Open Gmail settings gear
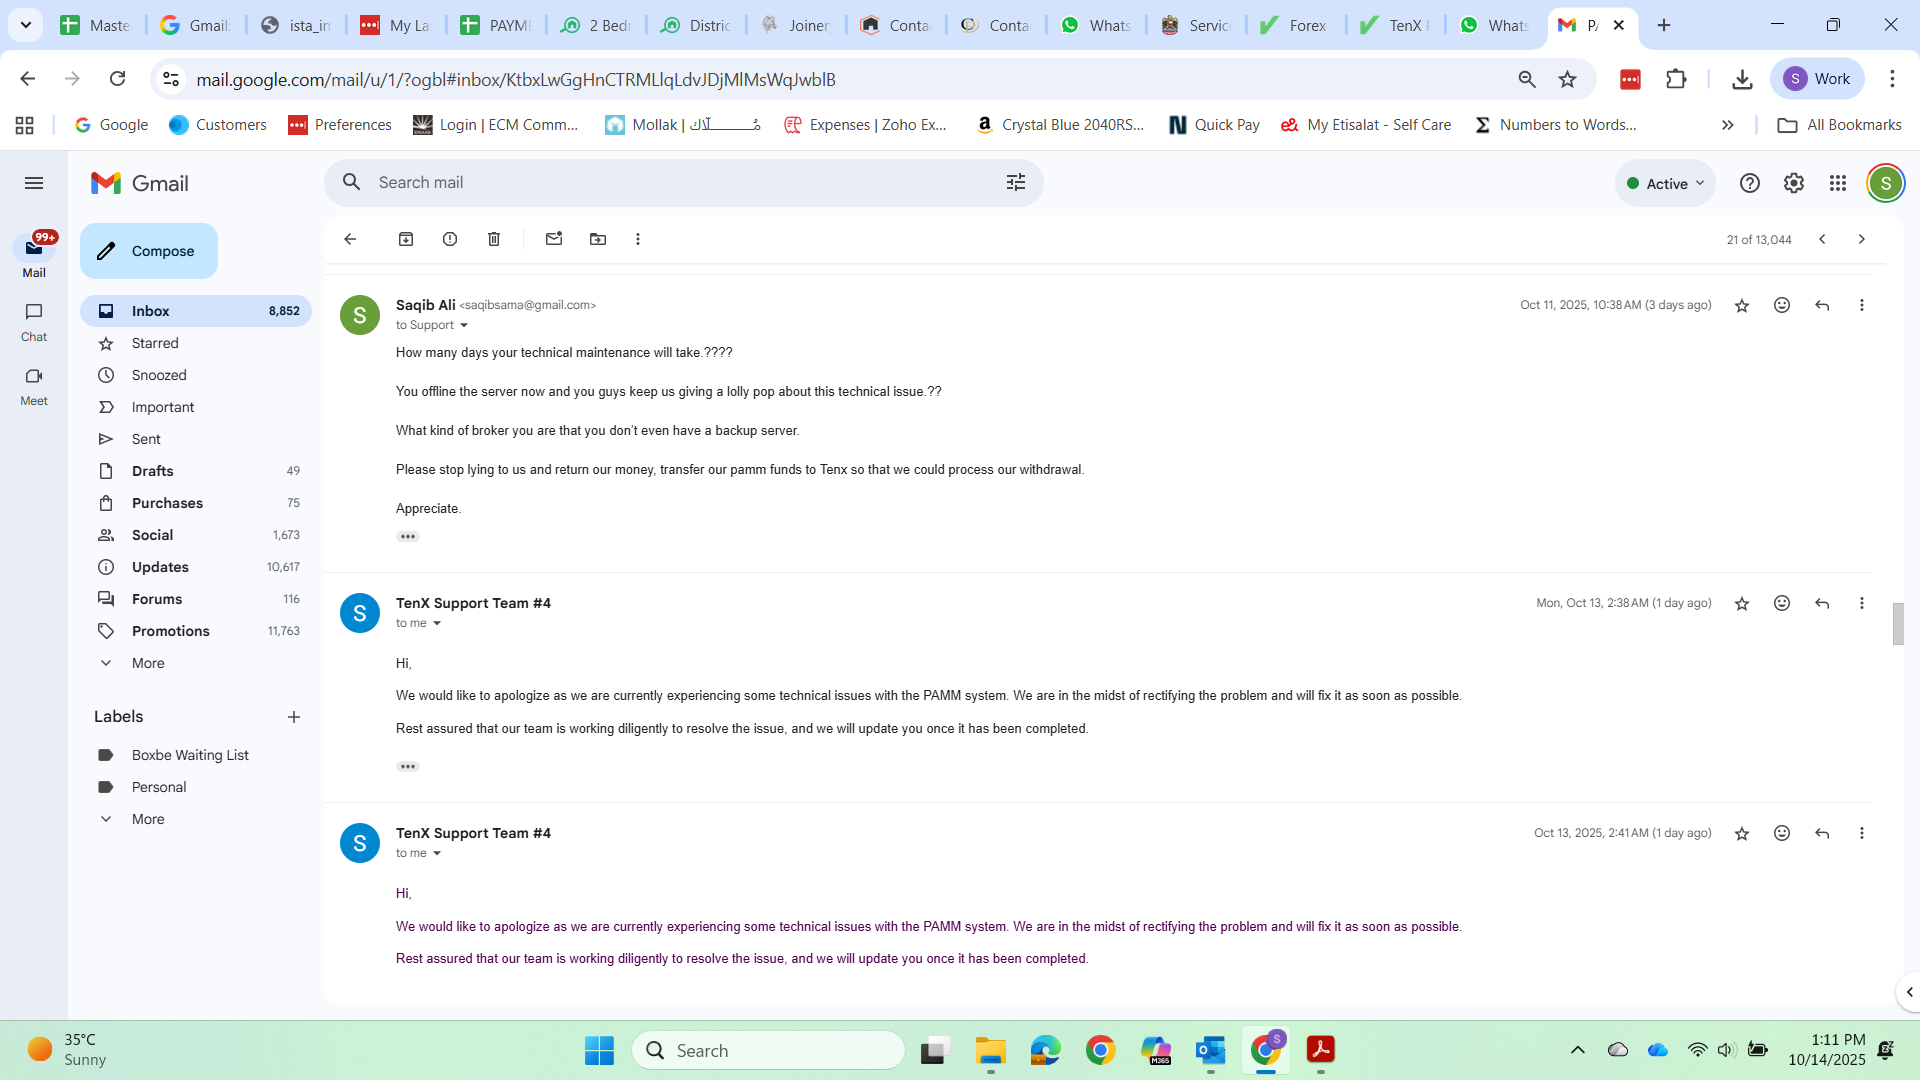Viewport: 1920px width, 1080px height. (x=1794, y=183)
